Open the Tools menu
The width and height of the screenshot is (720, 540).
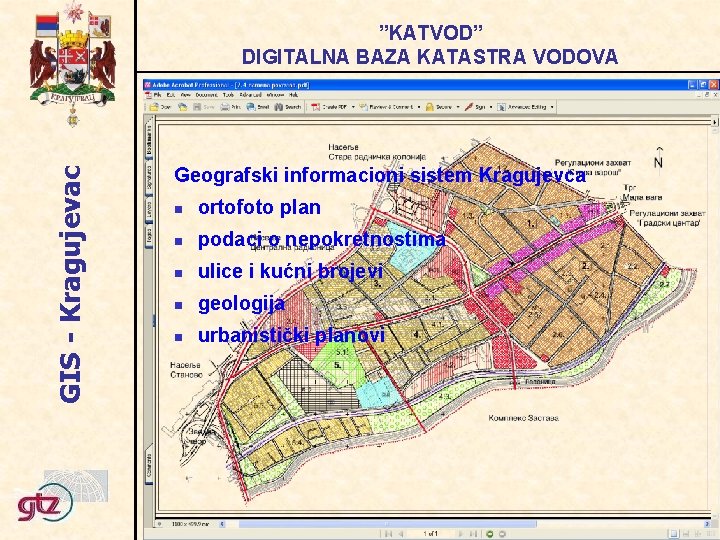(228, 95)
